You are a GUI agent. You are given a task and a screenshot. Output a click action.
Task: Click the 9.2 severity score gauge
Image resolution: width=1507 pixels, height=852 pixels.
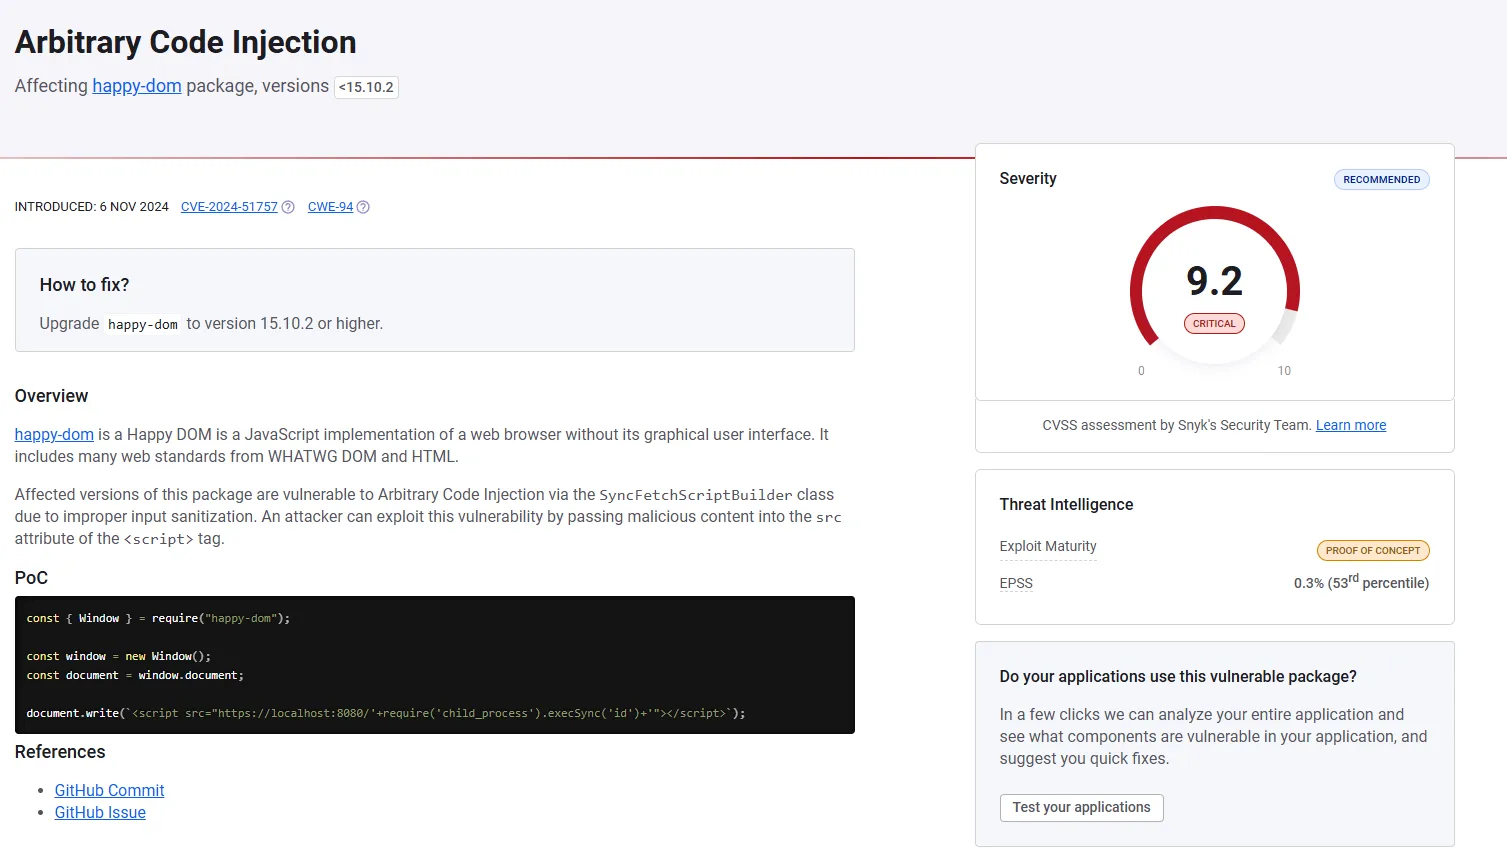tap(1214, 288)
